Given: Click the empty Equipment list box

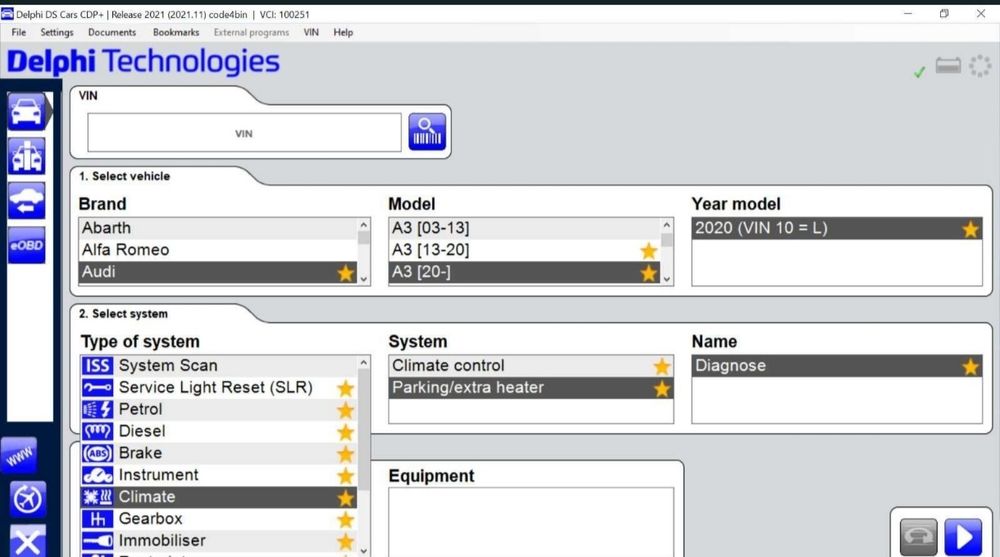Looking at the screenshot, I should pos(531,522).
